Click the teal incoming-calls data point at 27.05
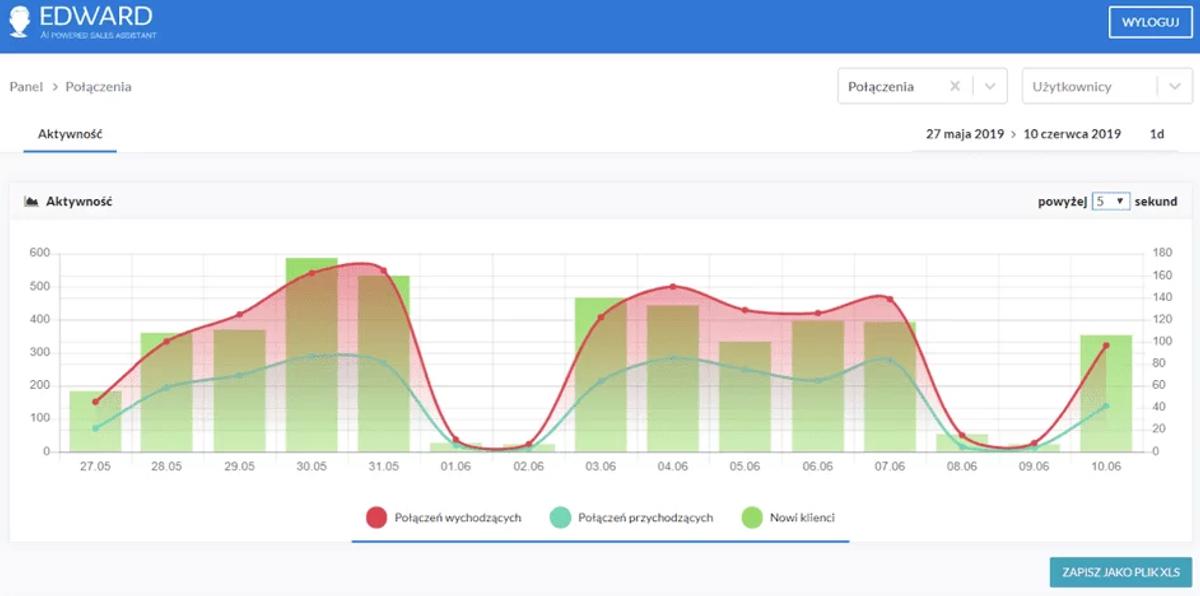The height and width of the screenshot is (596, 1200). pyautogui.click(x=96, y=428)
